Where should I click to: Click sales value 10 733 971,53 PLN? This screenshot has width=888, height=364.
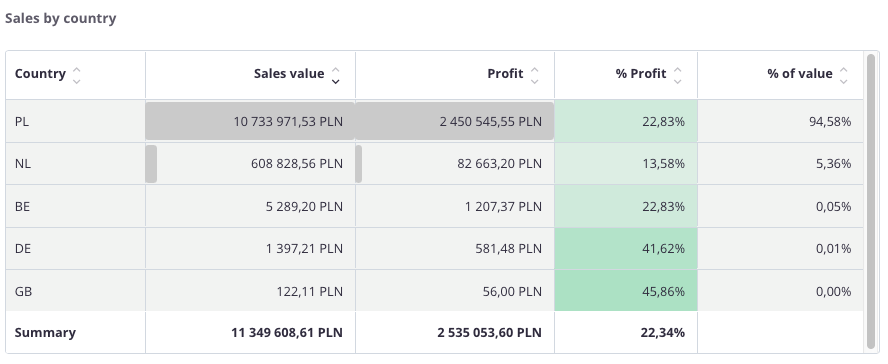coord(288,121)
